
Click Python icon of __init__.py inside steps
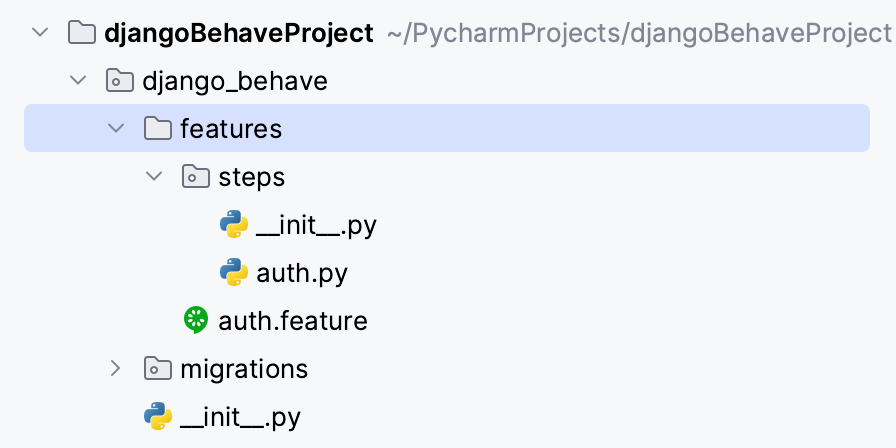[x=234, y=225]
